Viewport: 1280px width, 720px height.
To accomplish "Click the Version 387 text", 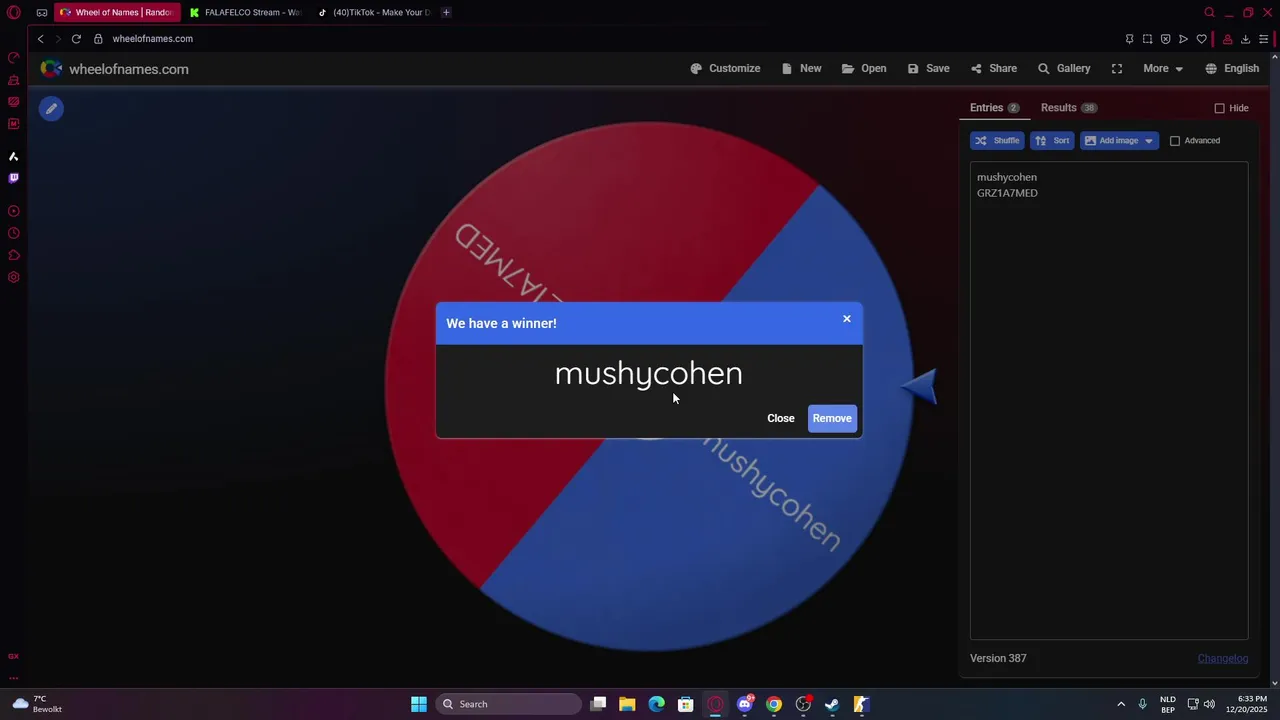I will point(998,659).
